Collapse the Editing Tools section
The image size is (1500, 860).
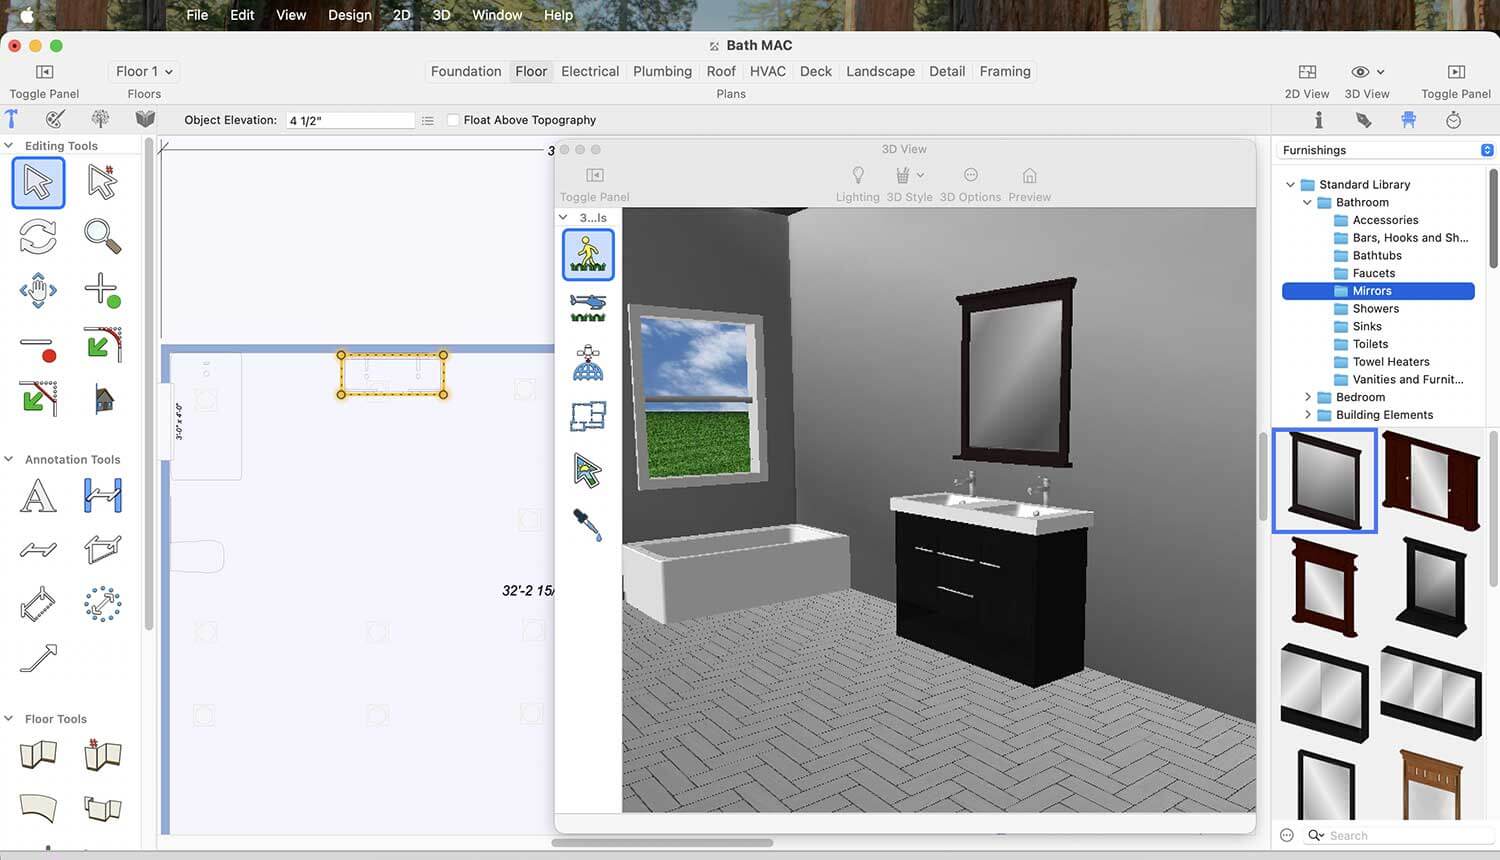[9, 146]
